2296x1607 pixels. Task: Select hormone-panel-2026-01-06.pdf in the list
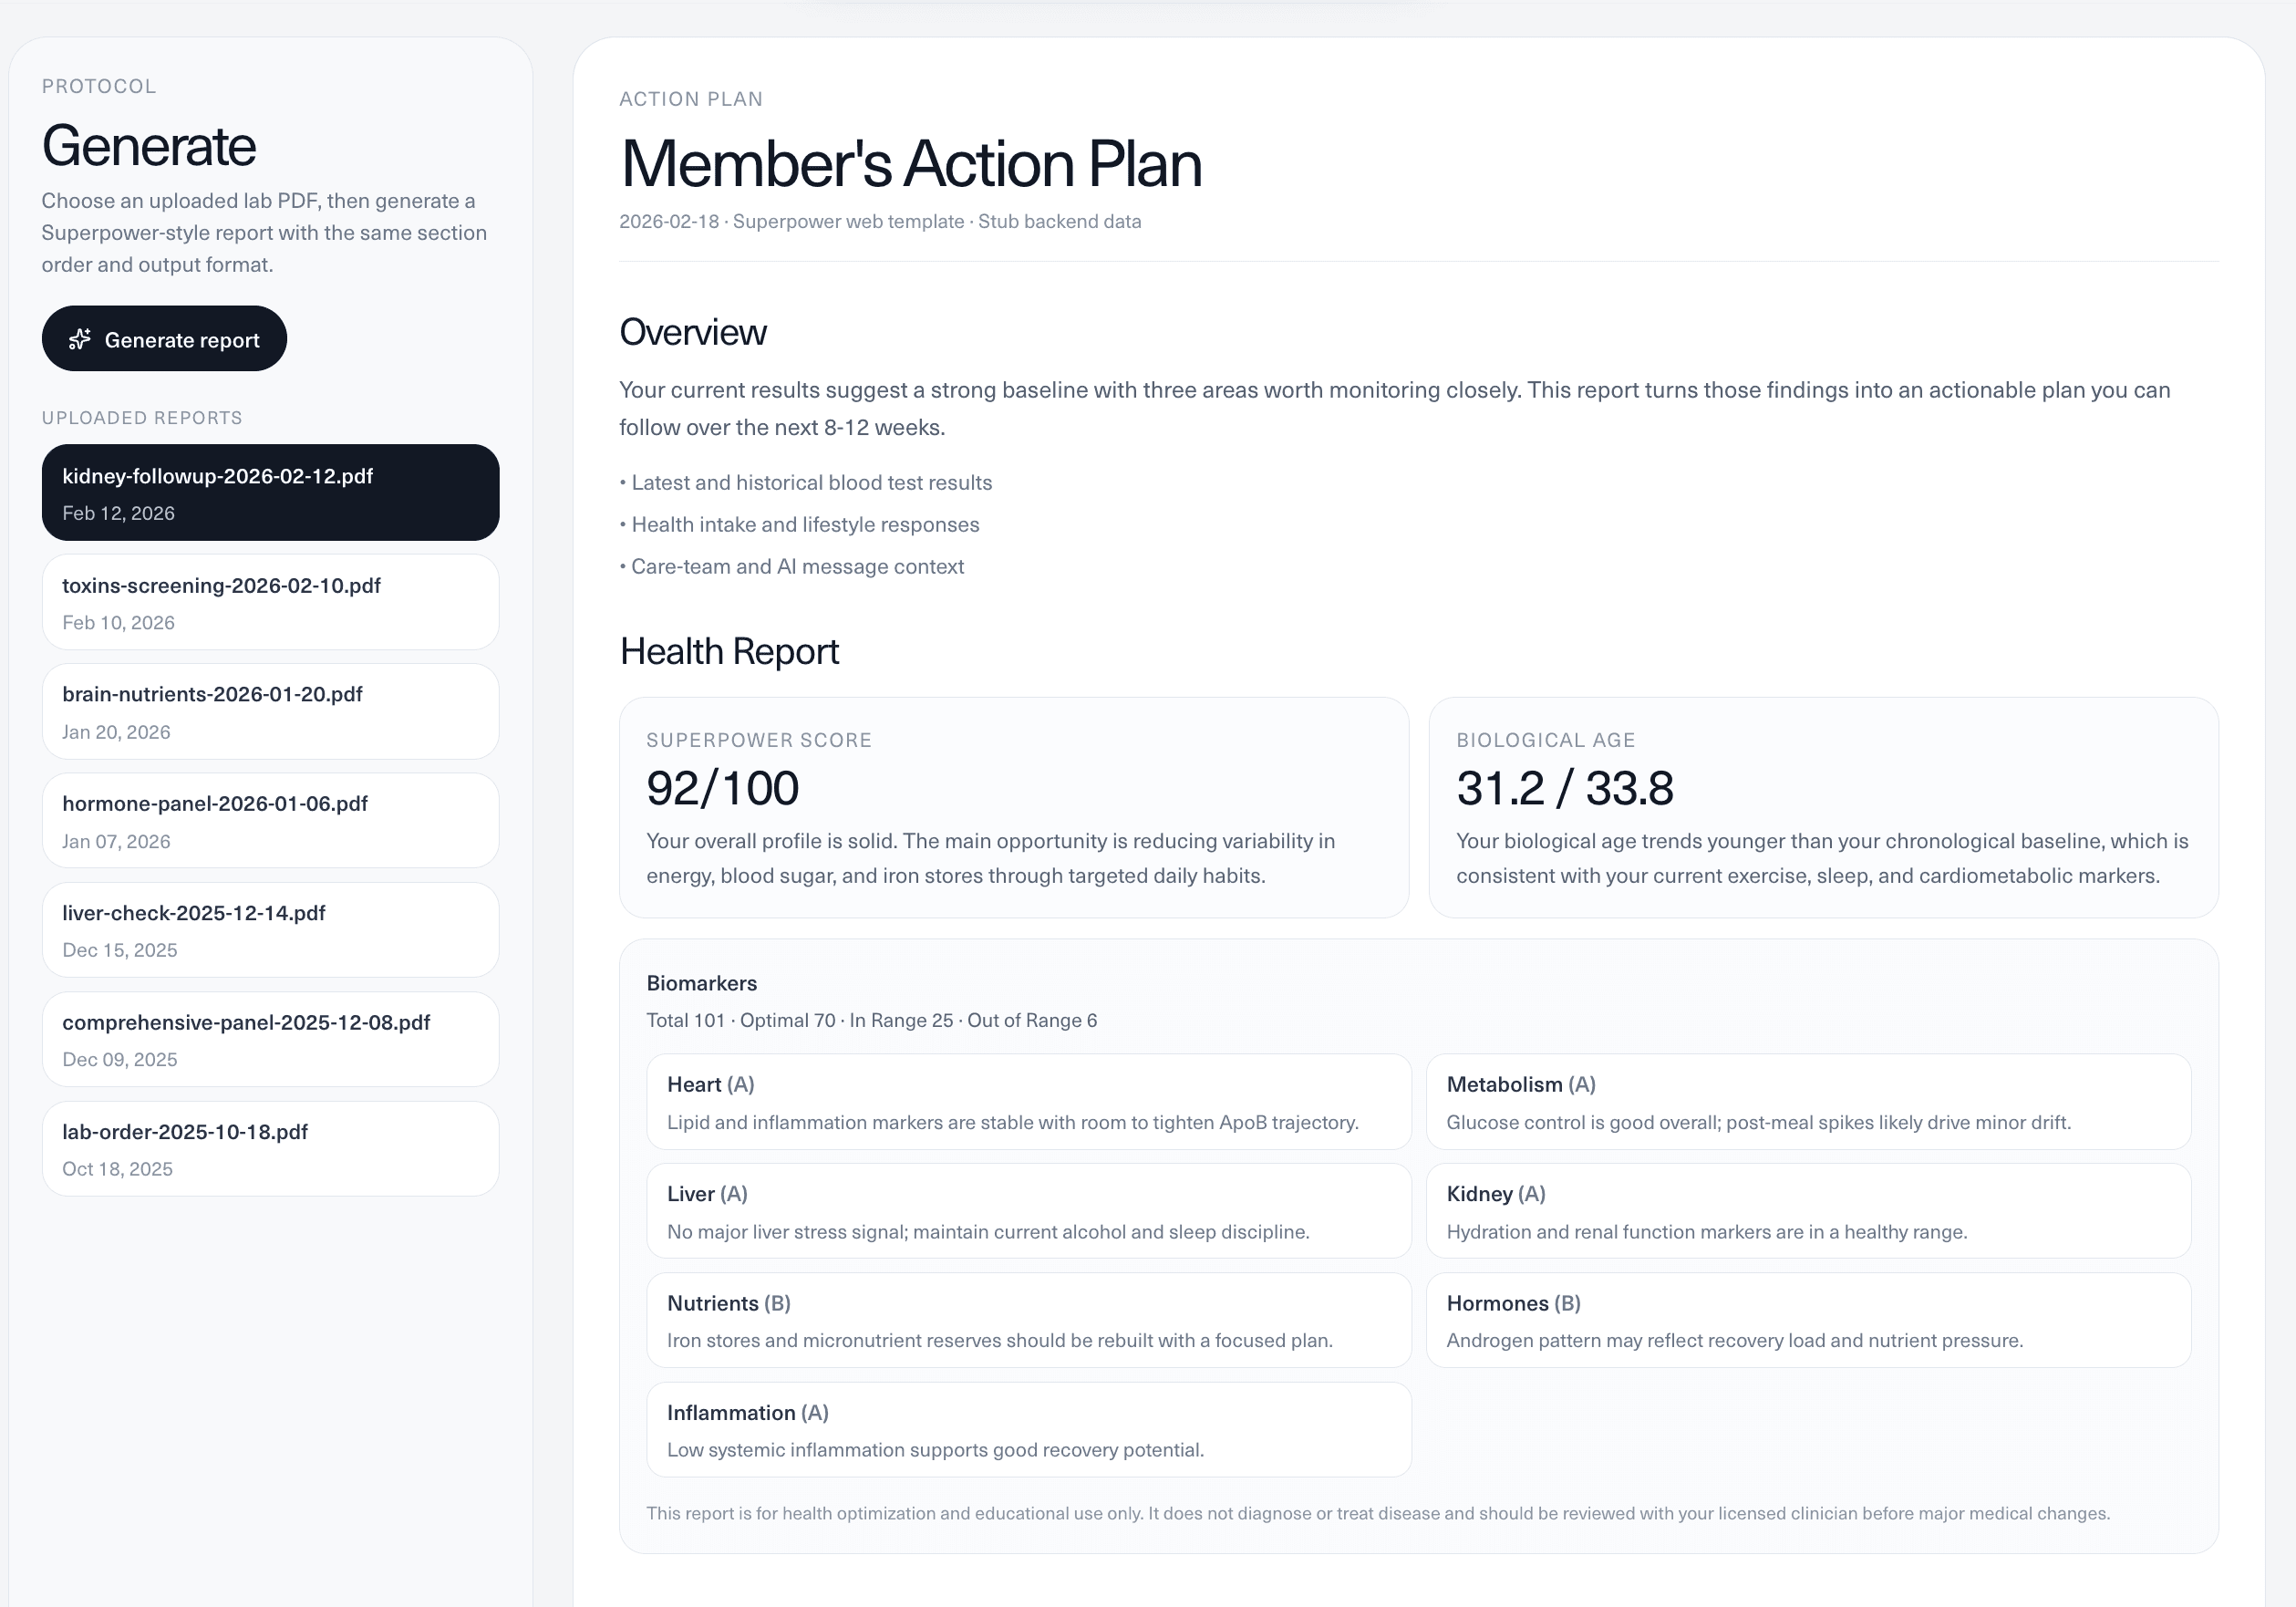pyautogui.click(x=270, y=821)
